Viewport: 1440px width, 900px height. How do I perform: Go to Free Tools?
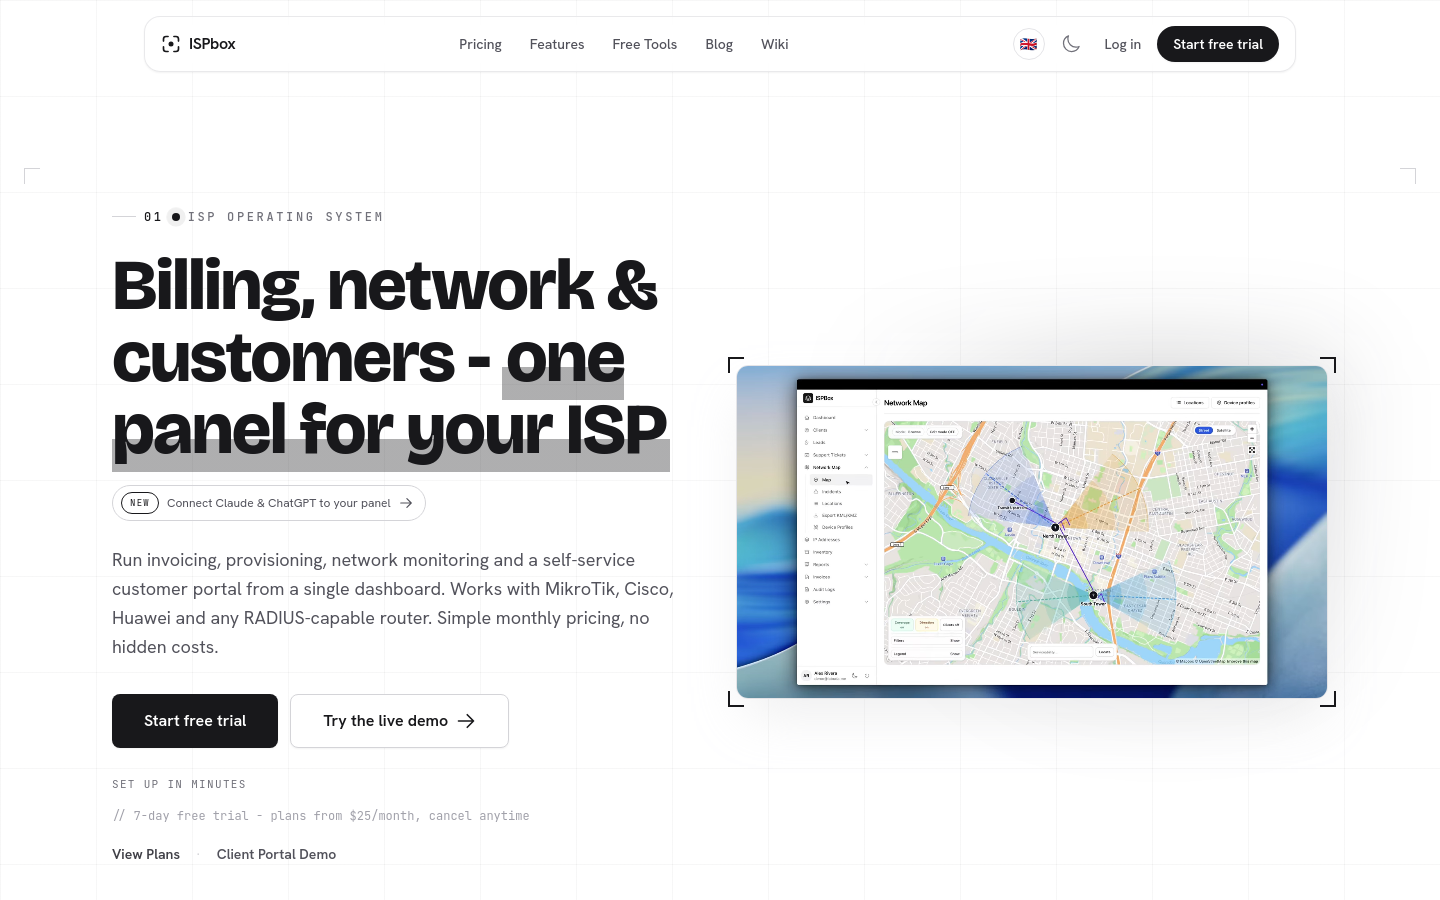(644, 44)
